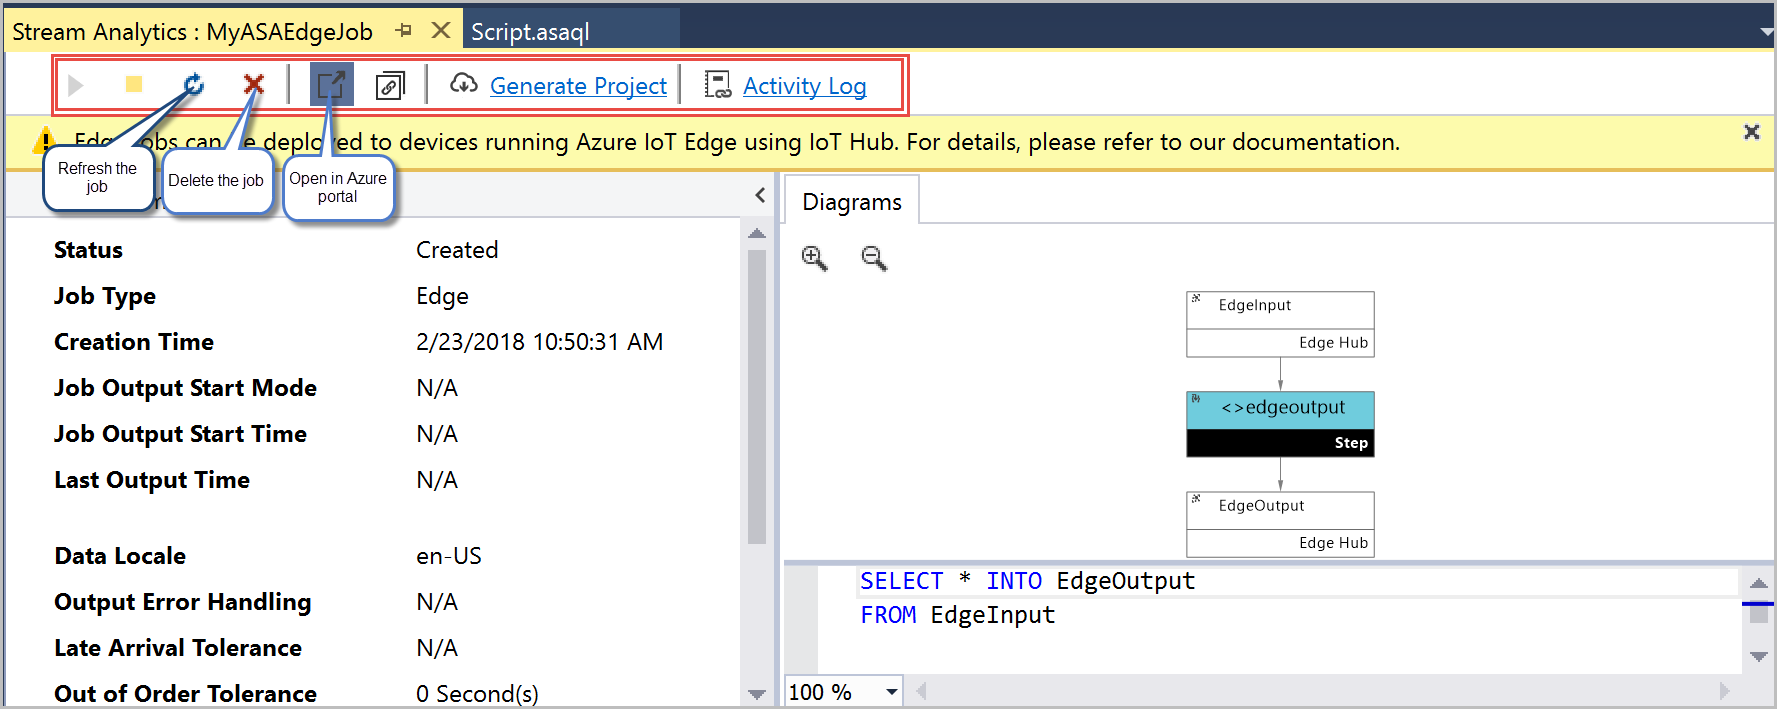Collapse the job summary panel

tap(760, 195)
